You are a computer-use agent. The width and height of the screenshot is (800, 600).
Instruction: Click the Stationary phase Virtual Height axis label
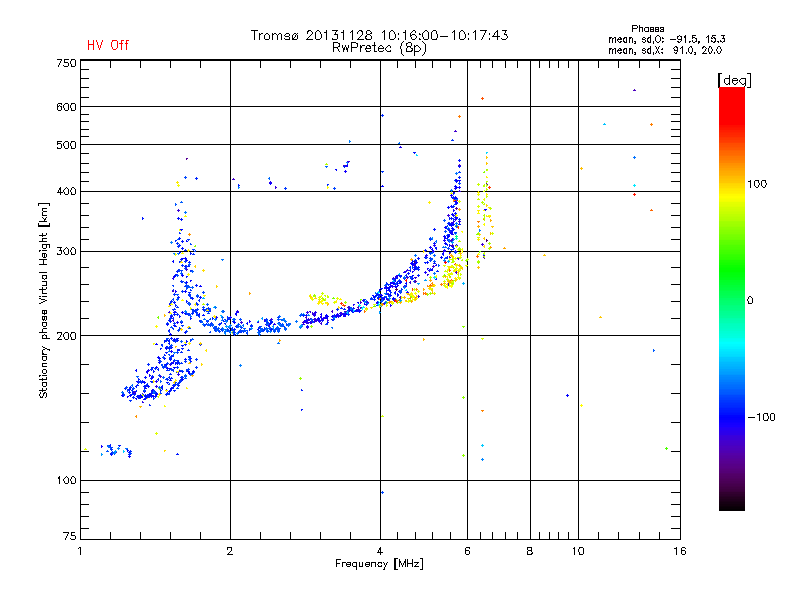pyautogui.click(x=43, y=300)
